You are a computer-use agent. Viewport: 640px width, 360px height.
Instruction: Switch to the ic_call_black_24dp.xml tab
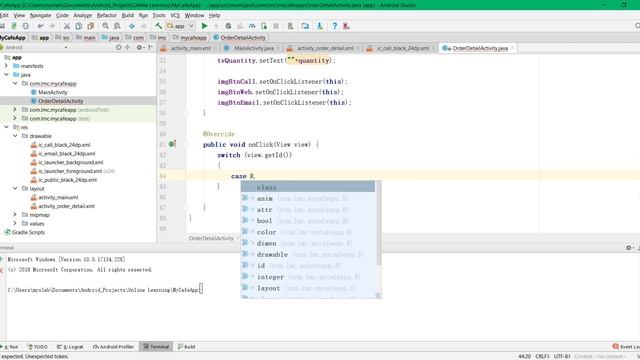[x=402, y=48]
